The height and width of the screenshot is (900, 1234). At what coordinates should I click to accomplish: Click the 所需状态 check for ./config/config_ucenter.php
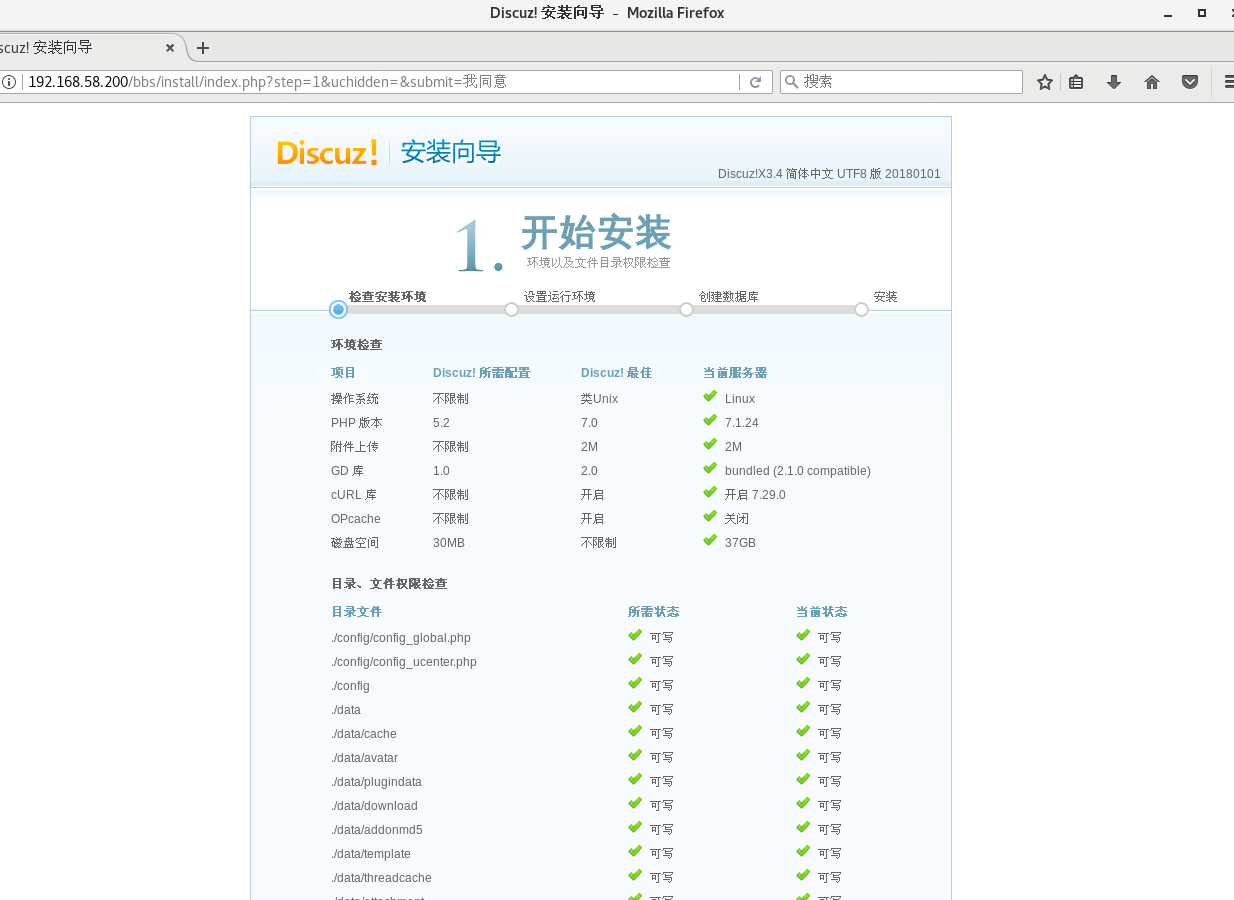(x=635, y=660)
